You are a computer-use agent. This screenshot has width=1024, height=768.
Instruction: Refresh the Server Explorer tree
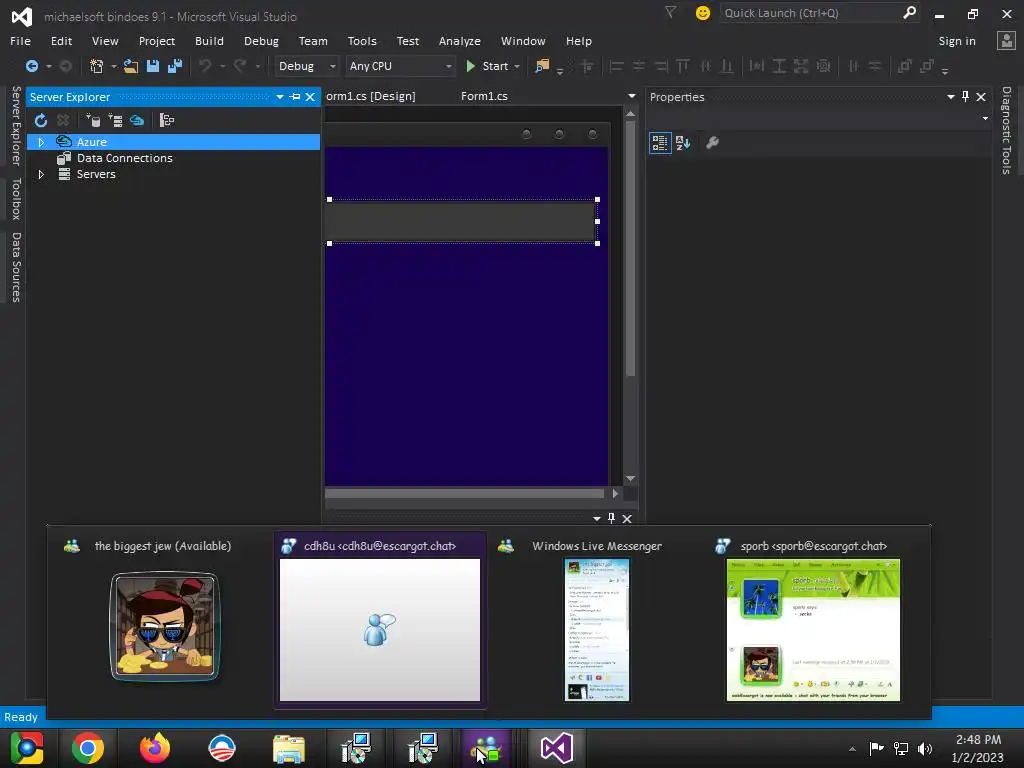[x=40, y=120]
